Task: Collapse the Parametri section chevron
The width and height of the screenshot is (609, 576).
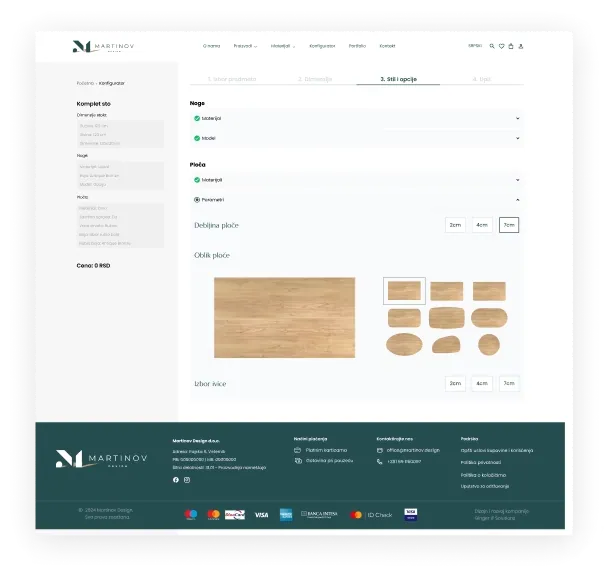Action: click(517, 200)
